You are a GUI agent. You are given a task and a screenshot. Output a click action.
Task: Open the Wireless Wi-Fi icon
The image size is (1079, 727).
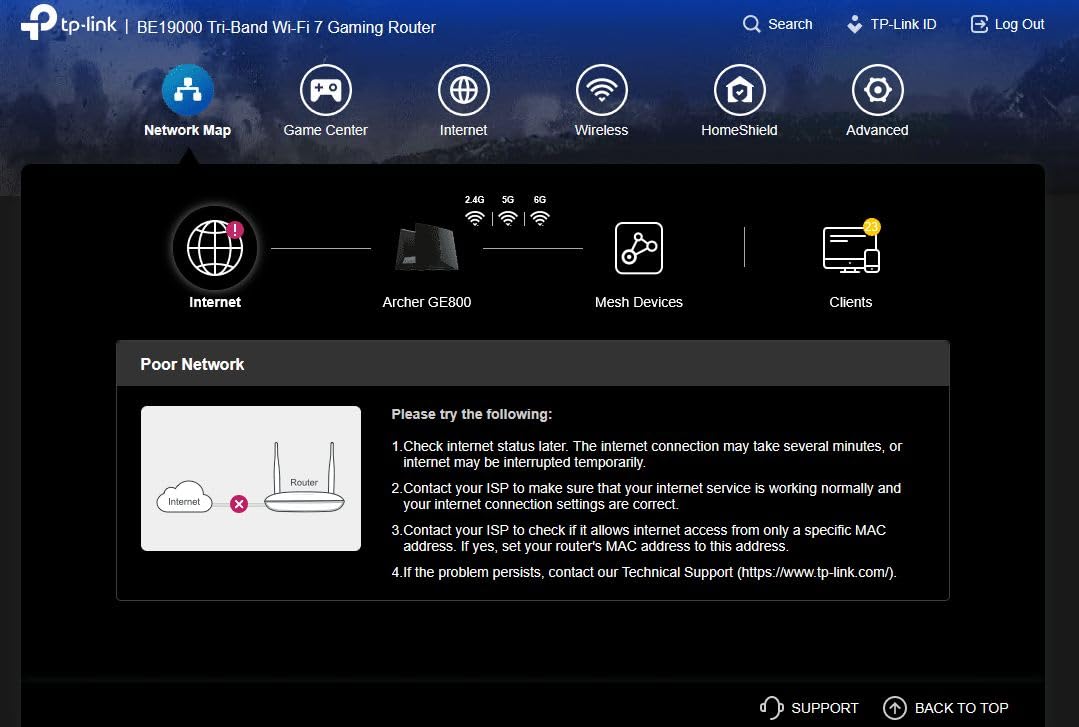(601, 90)
